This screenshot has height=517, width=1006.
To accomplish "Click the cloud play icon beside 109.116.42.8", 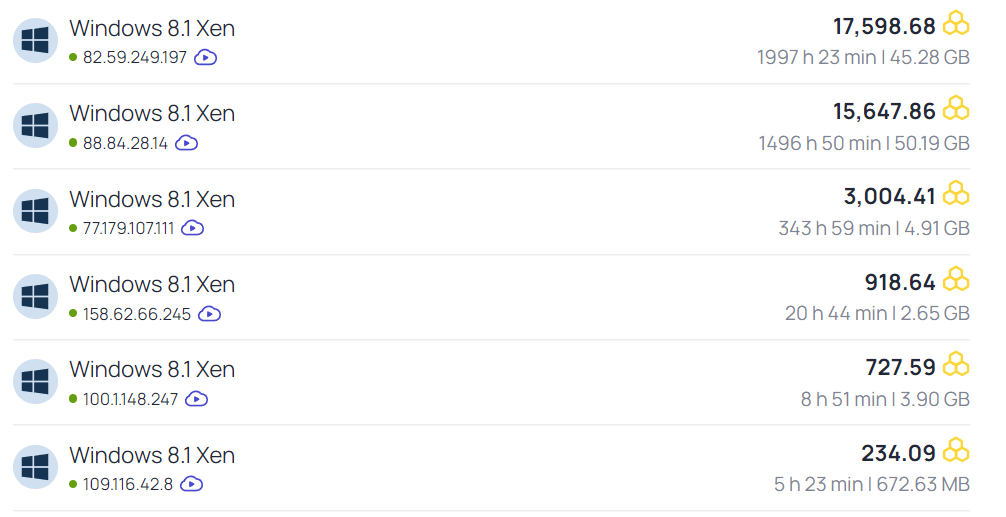I will [191, 484].
